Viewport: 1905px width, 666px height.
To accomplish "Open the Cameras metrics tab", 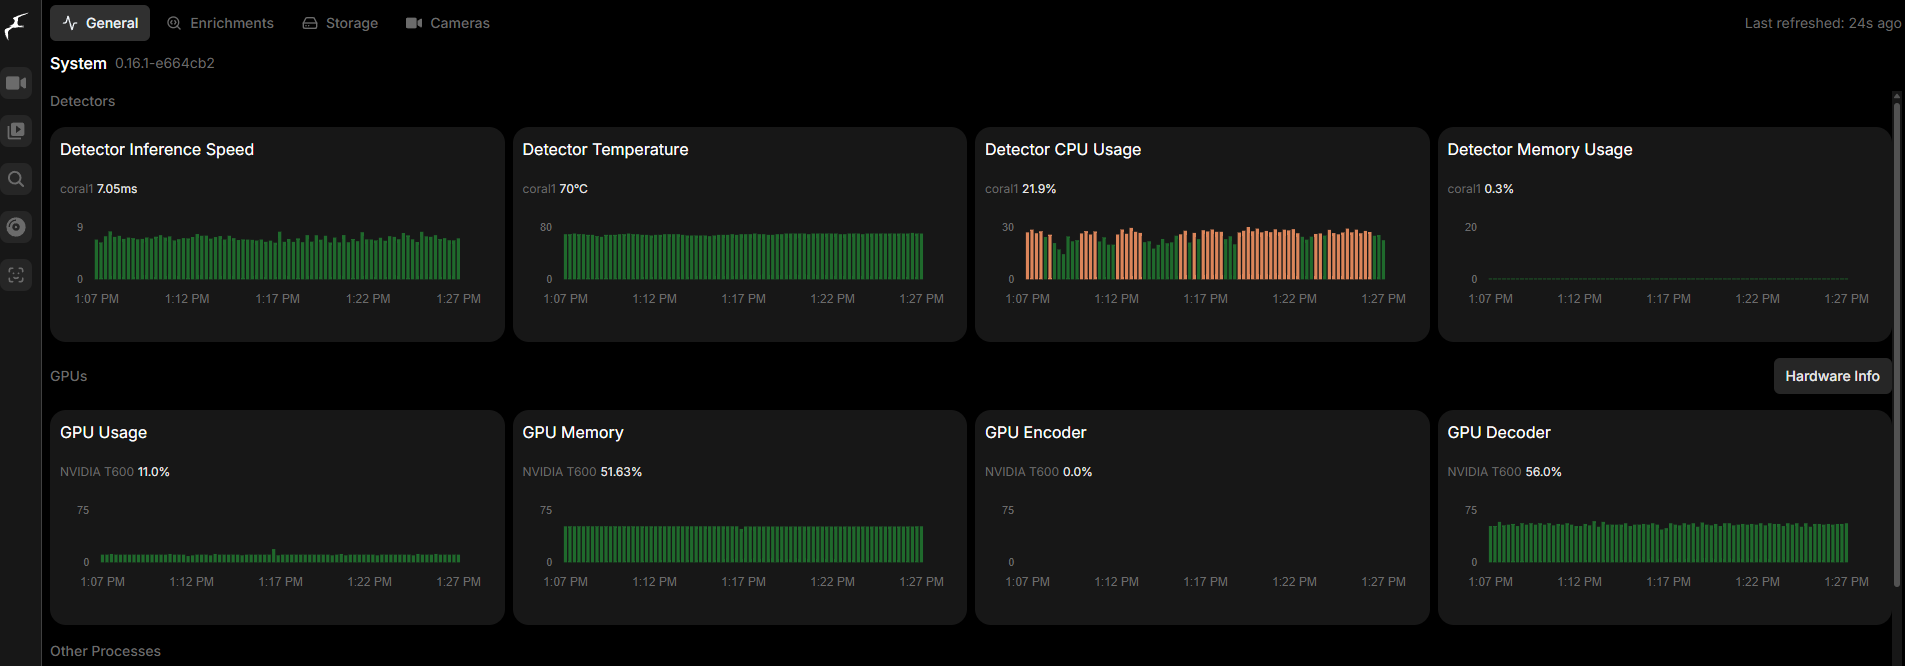I will tap(448, 23).
